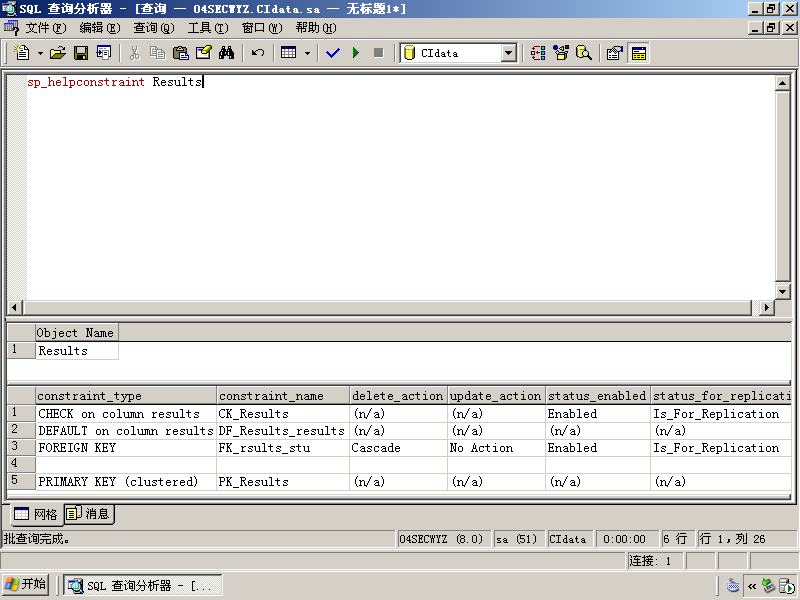Click in the query editor after Results
The width and height of the screenshot is (800, 600).
click(x=204, y=82)
